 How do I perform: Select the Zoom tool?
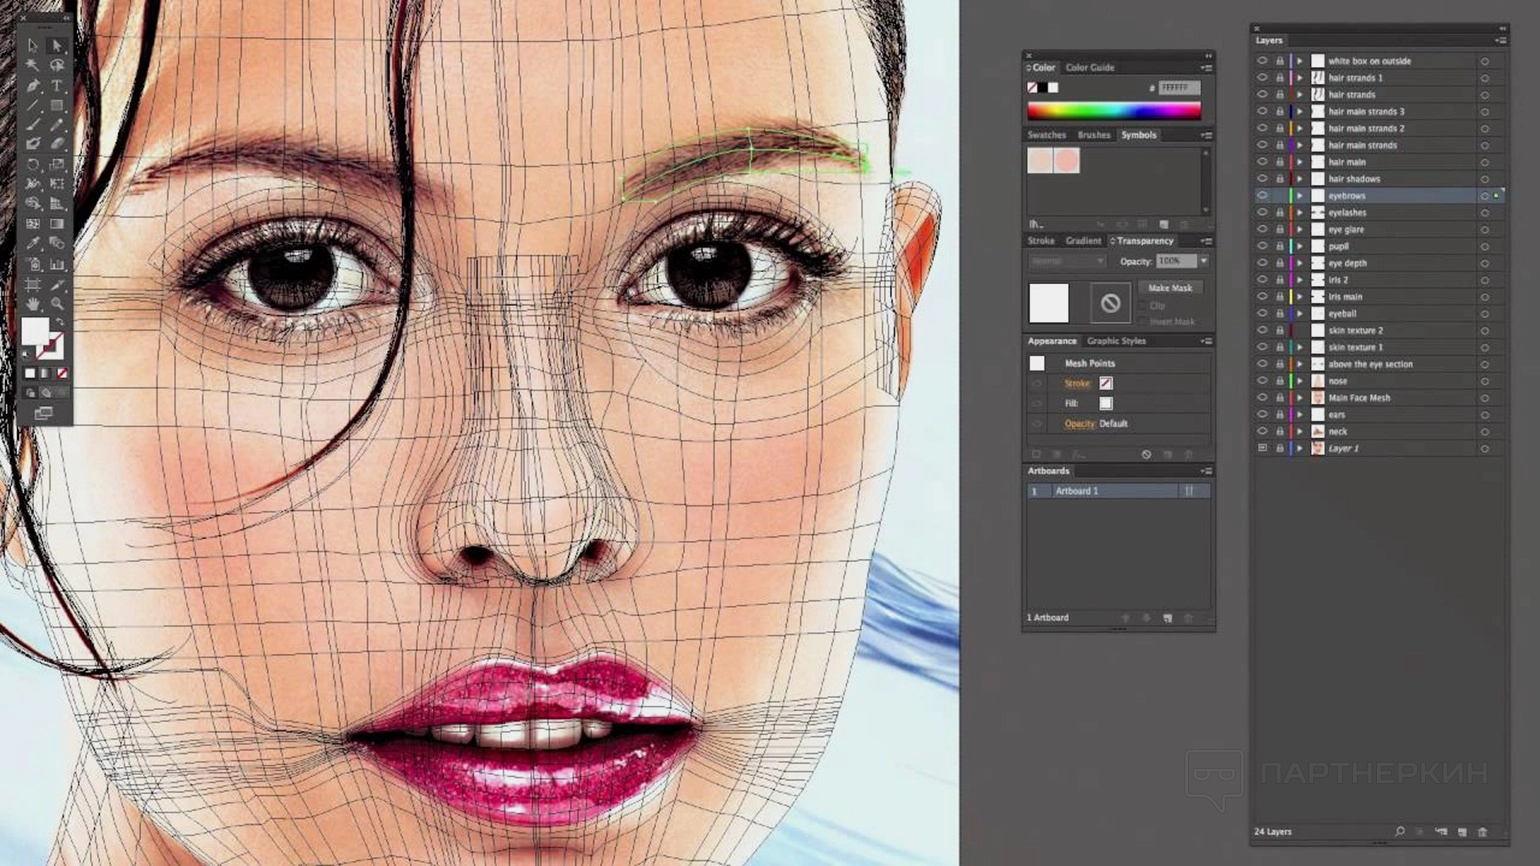tap(57, 303)
